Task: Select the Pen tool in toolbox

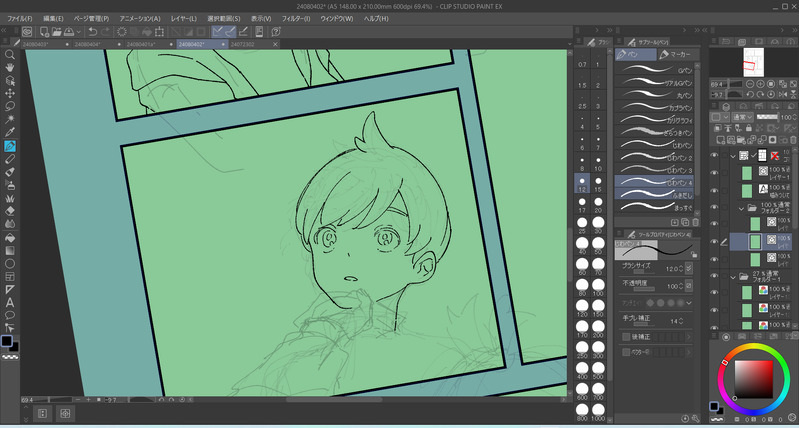Action: [9, 146]
